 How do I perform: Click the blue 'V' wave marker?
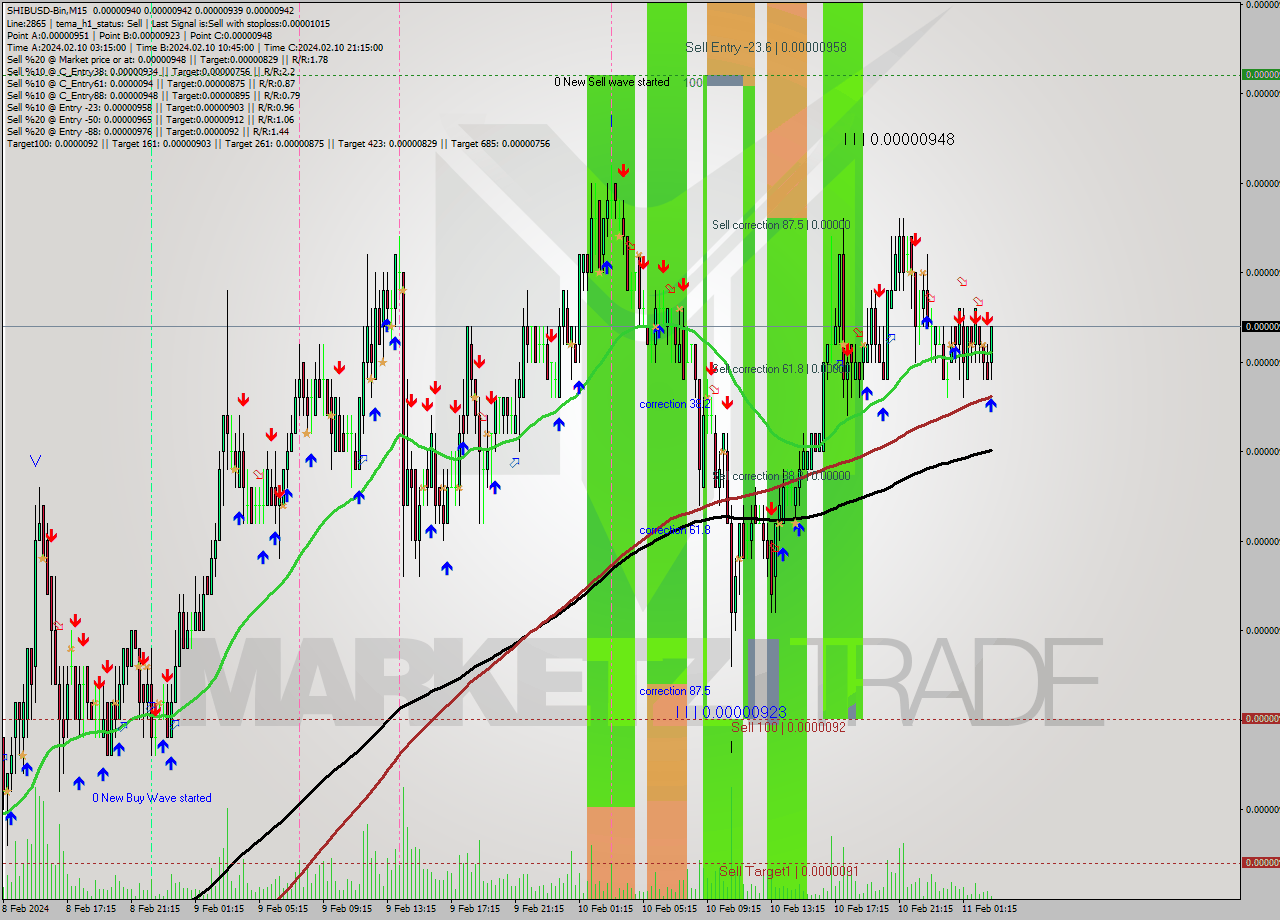(35, 461)
